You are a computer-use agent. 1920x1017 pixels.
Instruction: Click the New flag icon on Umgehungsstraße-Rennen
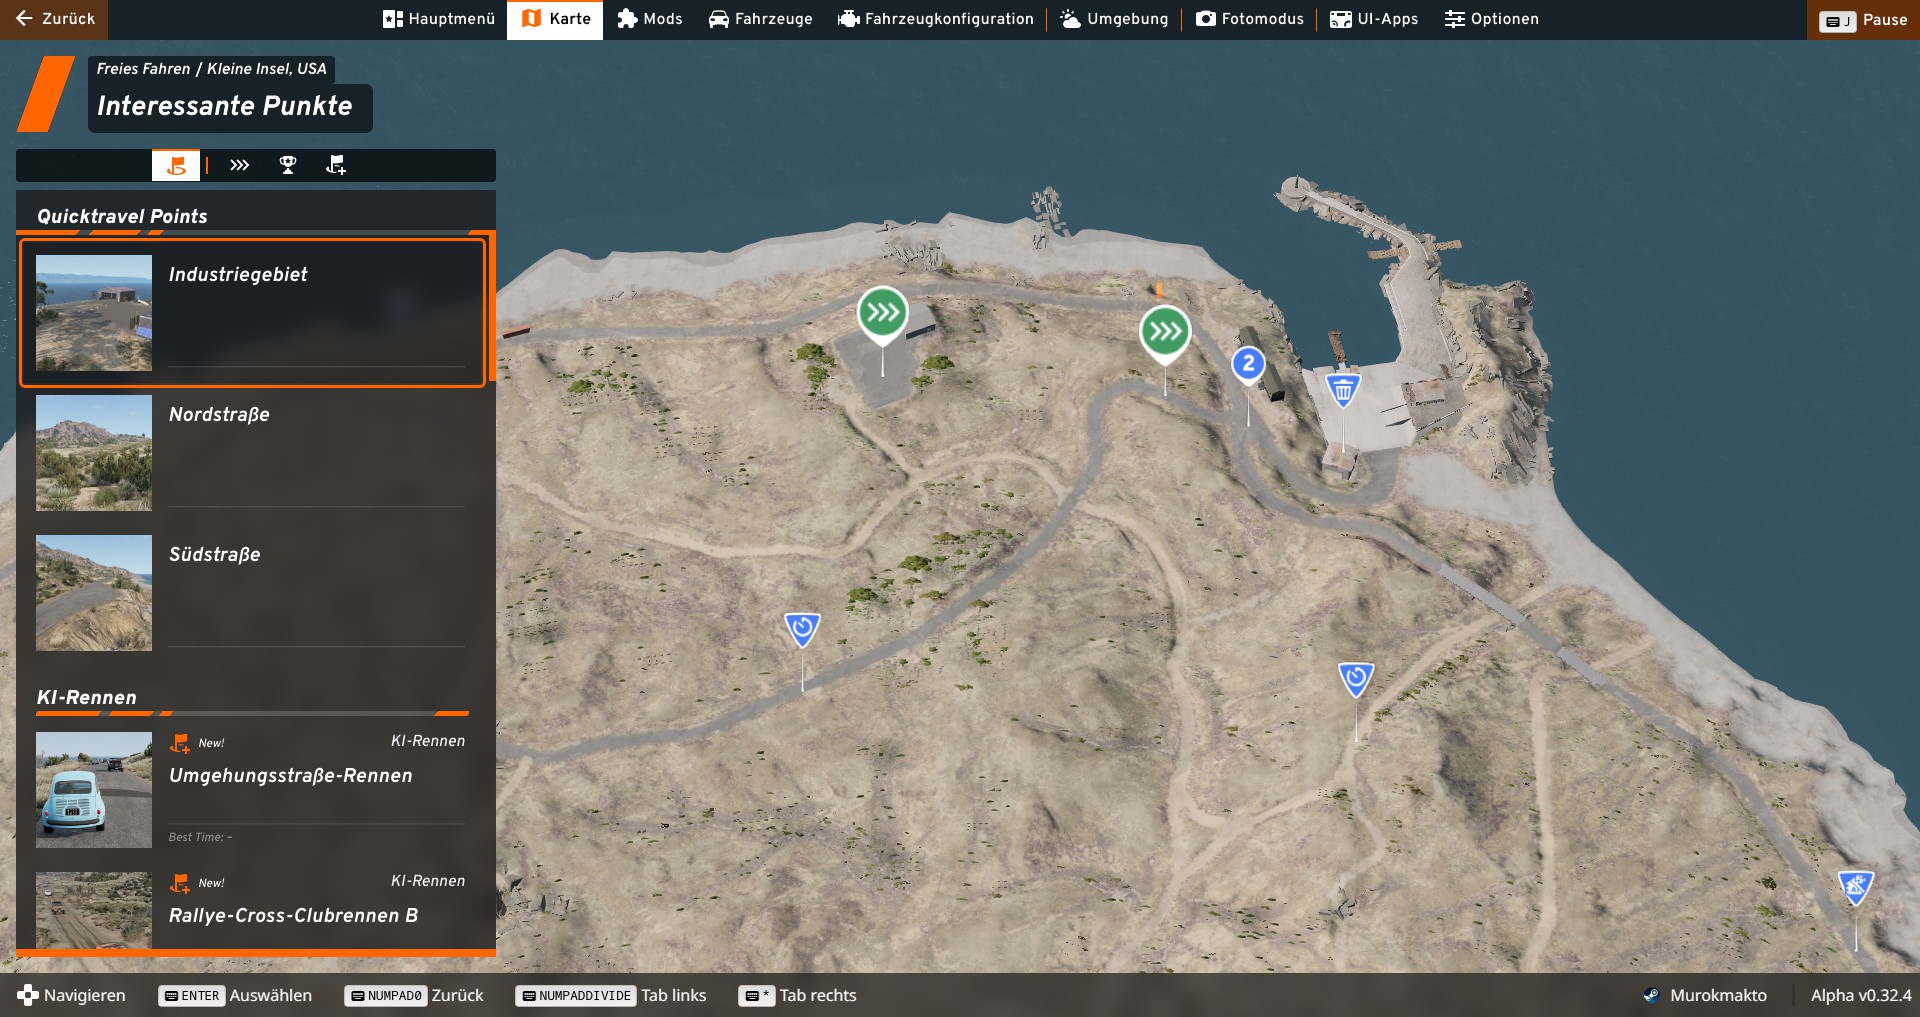click(180, 743)
